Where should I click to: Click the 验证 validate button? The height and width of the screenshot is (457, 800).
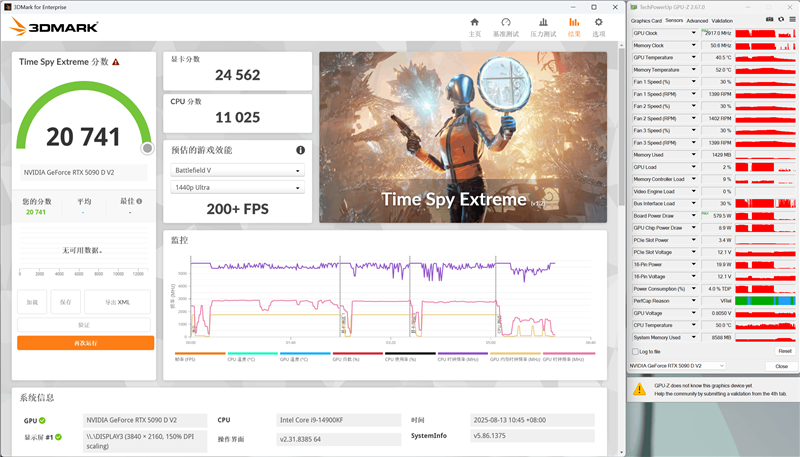(84, 325)
